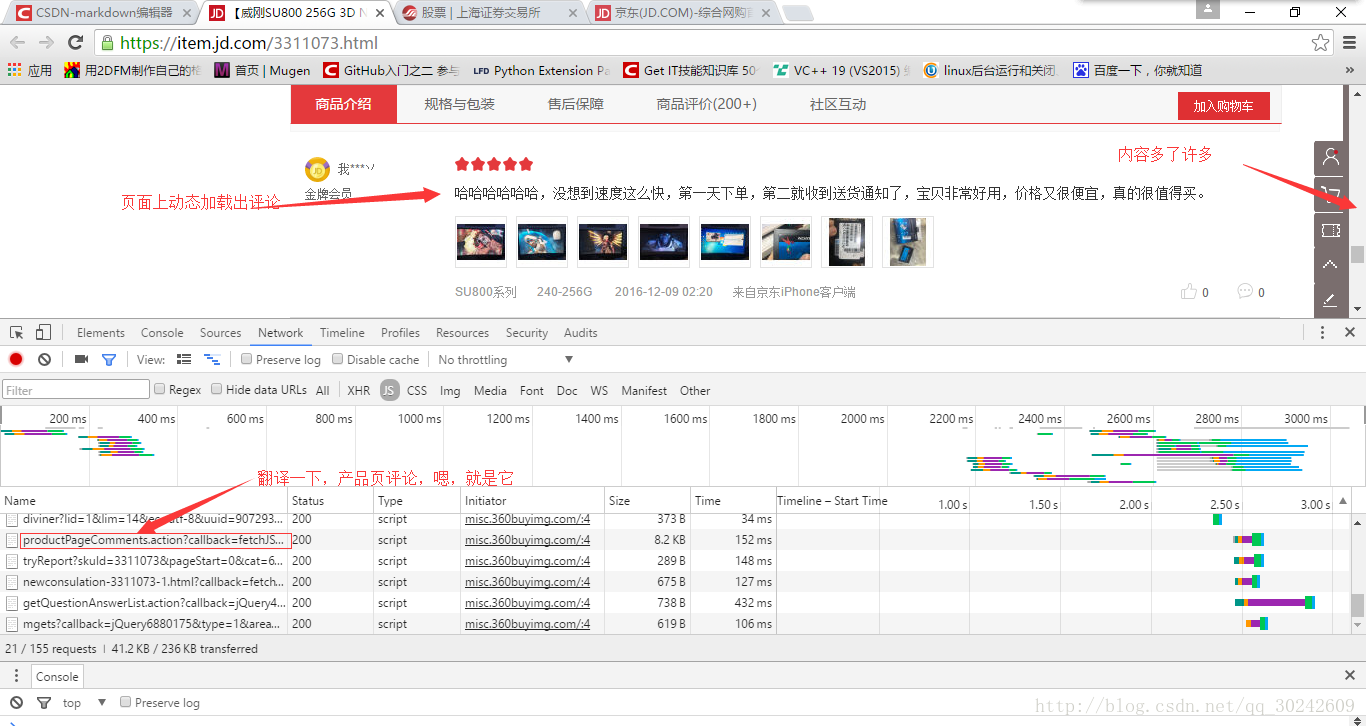Open the 百度一下，你就知道 bookmark
The height and width of the screenshot is (726, 1366).
tap(1138, 70)
